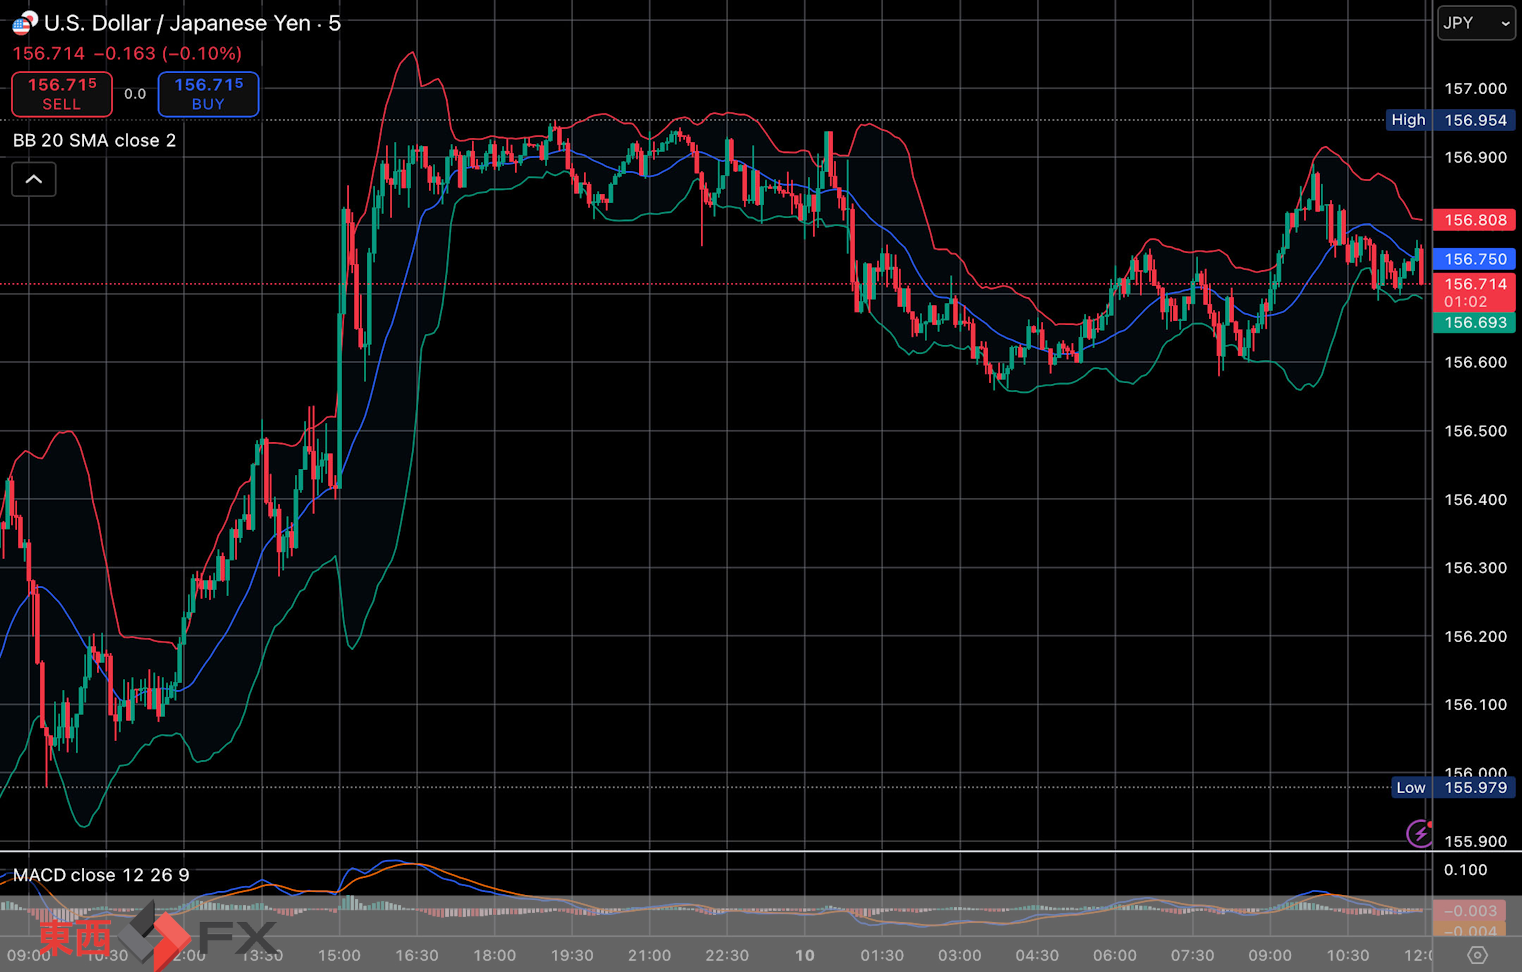Click the USD/JPY currency flag icon
The height and width of the screenshot is (972, 1522).
24,22
